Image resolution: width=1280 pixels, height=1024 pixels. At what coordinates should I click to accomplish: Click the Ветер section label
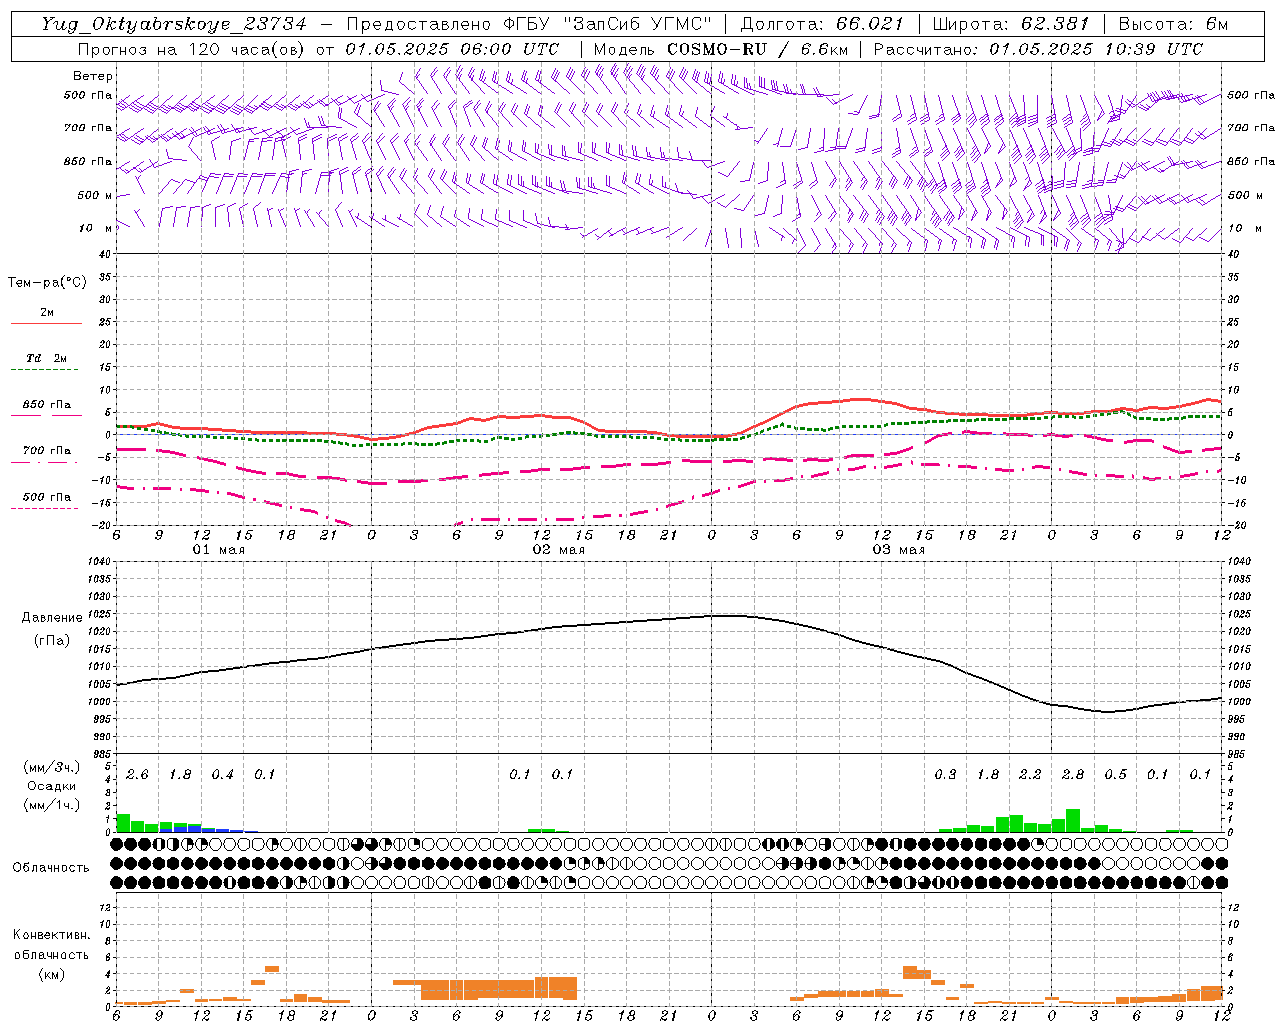point(92,76)
